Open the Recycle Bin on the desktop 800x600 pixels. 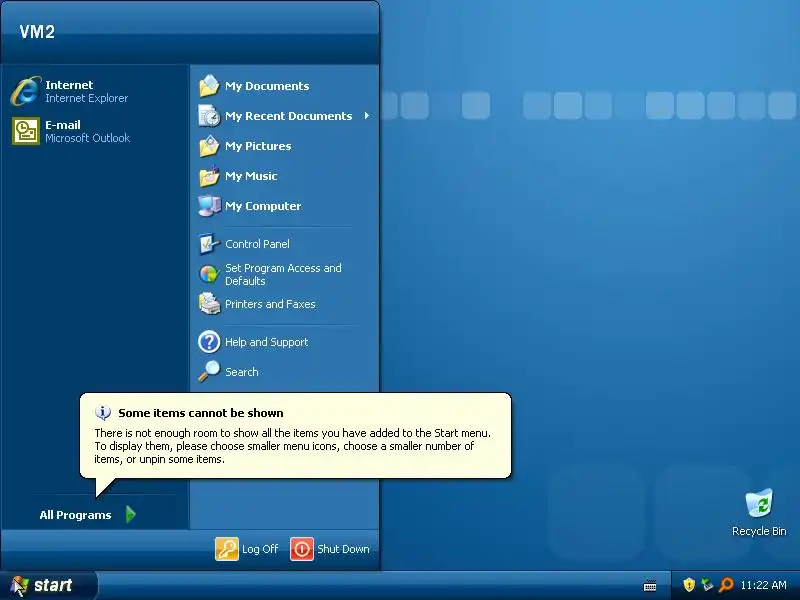[759, 503]
